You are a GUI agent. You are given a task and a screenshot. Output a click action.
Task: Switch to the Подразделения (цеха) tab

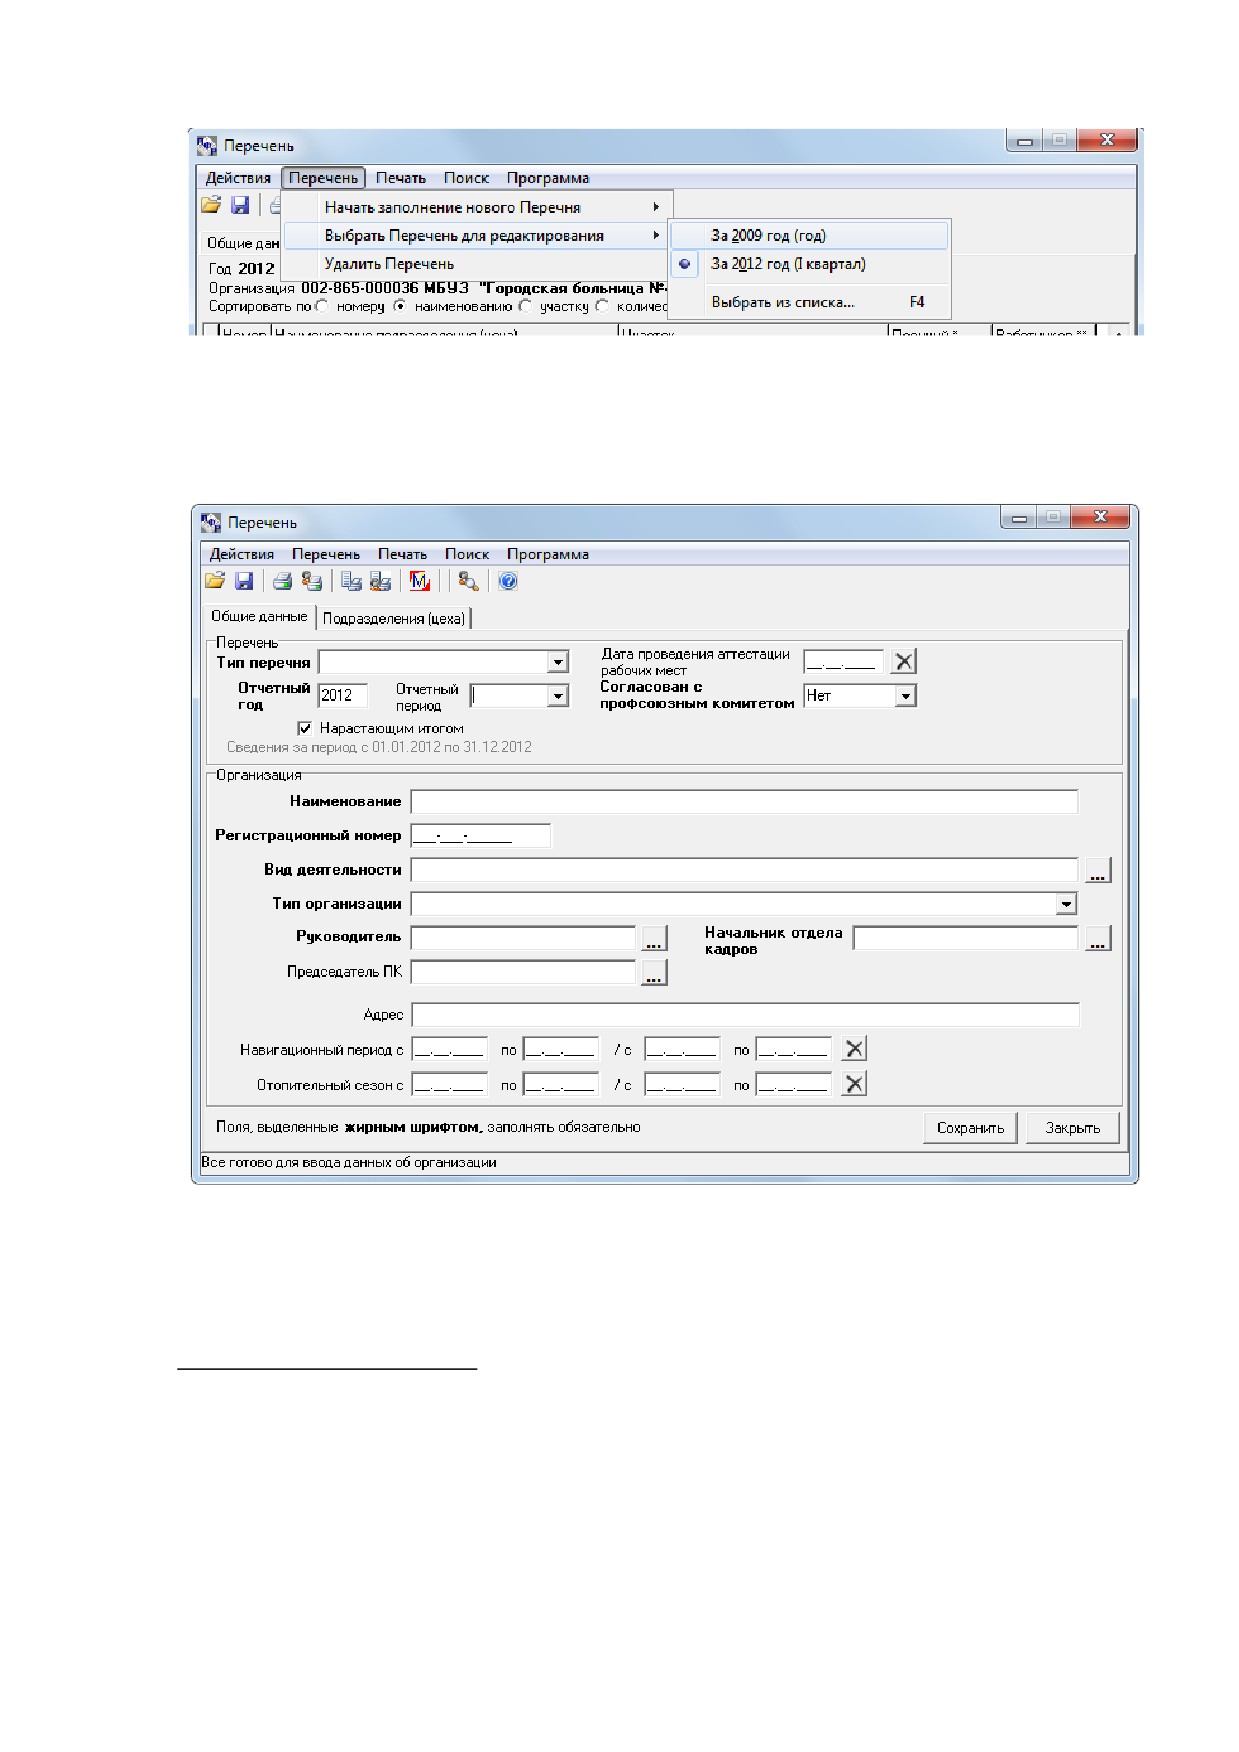pos(394,618)
